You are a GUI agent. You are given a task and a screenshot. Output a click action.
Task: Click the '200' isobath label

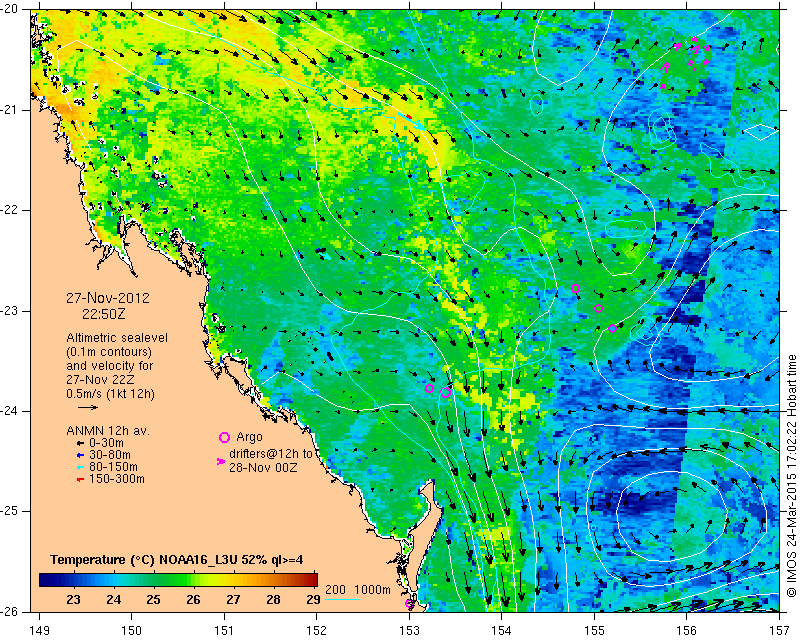tap(336, 590)
